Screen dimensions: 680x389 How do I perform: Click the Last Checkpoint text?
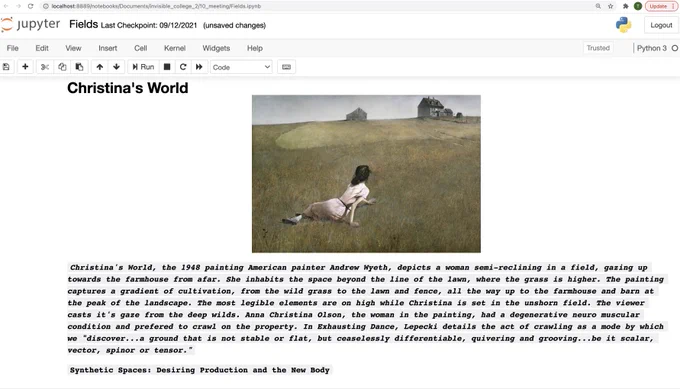click(x=149, y=25)
